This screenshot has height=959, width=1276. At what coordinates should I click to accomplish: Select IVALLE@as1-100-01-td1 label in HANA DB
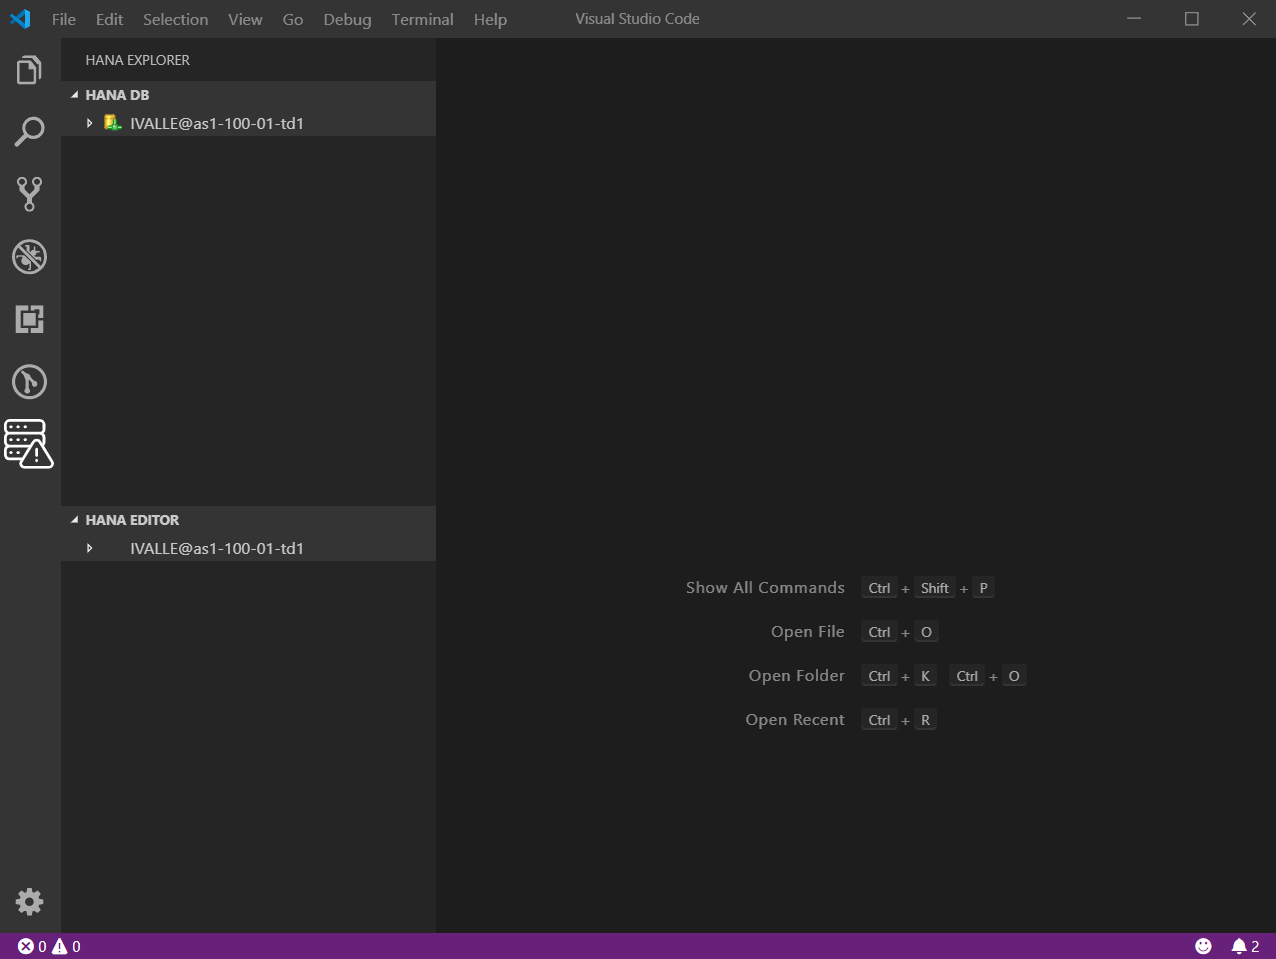(217, 123)
